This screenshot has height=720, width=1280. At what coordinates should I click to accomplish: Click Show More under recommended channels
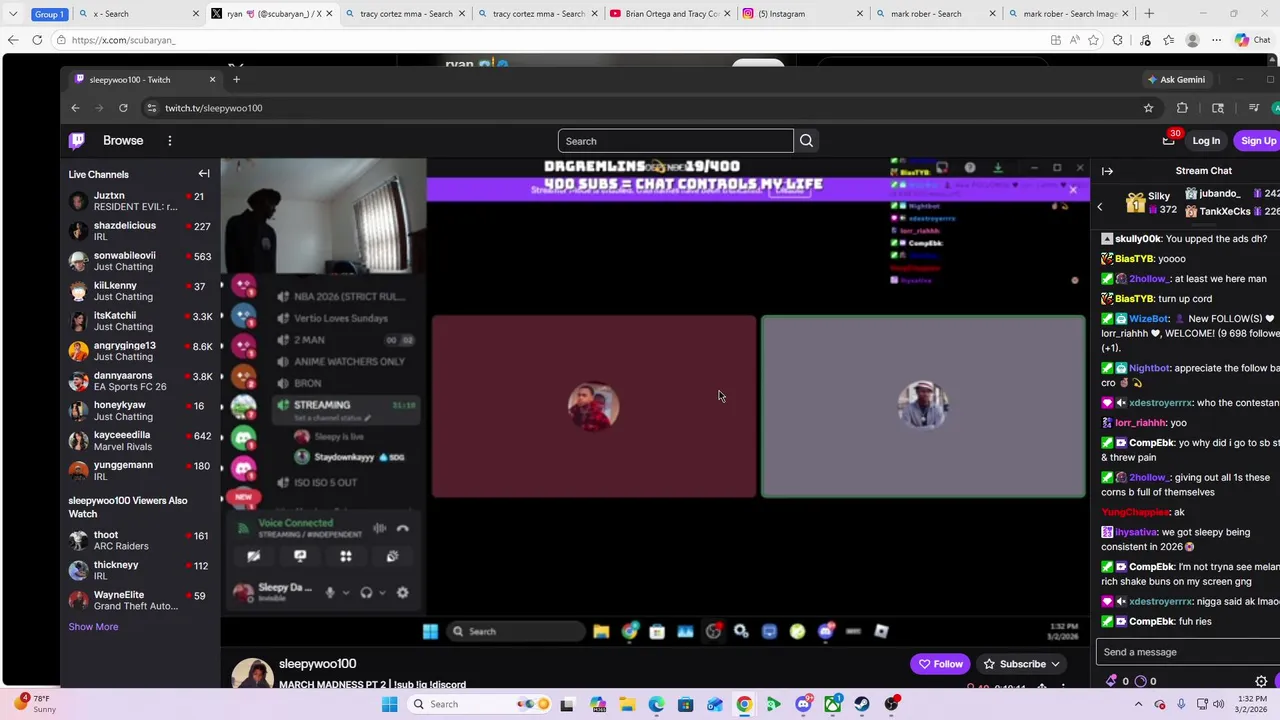tap(93, 627)
